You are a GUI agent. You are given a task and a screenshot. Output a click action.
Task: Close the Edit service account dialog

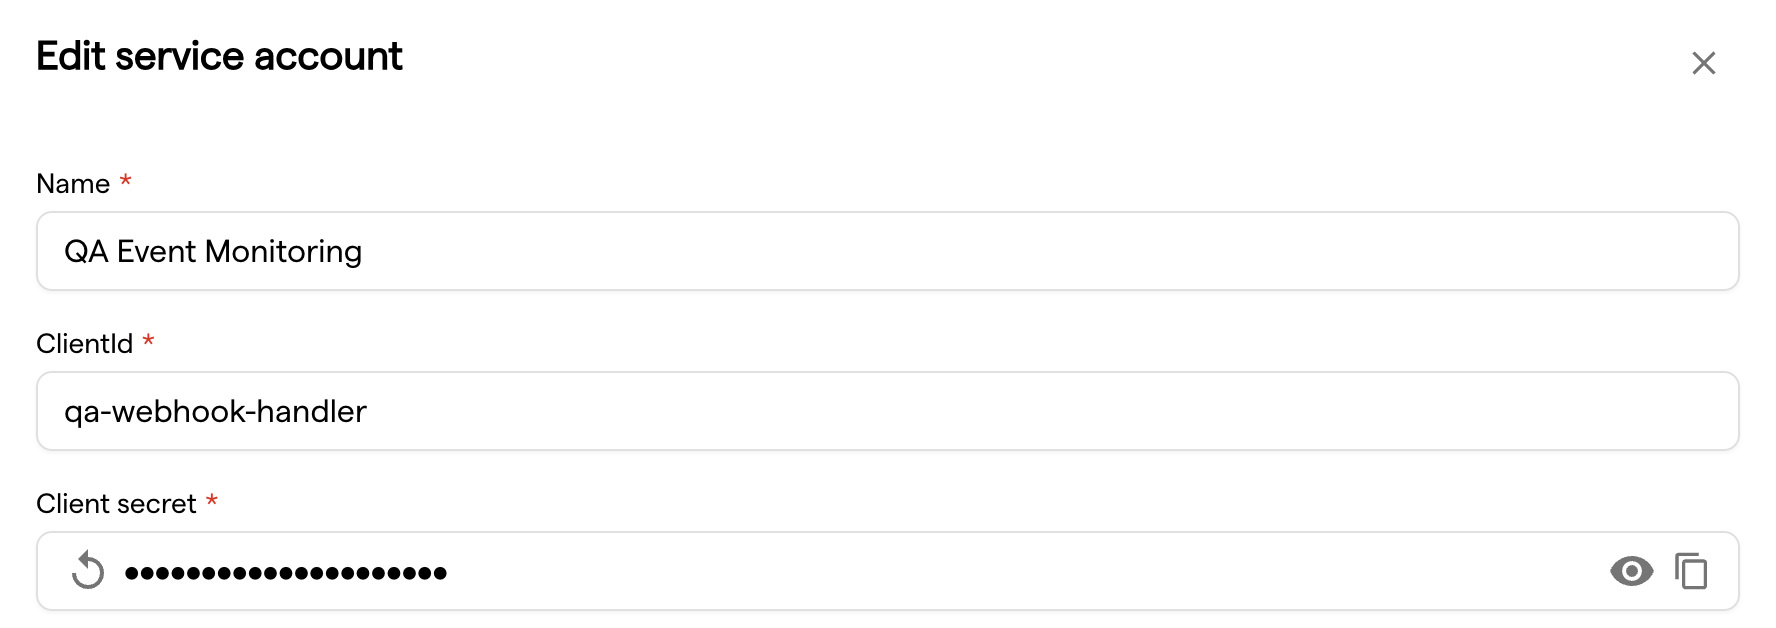pyautogui.click(x=1703, y=63)
